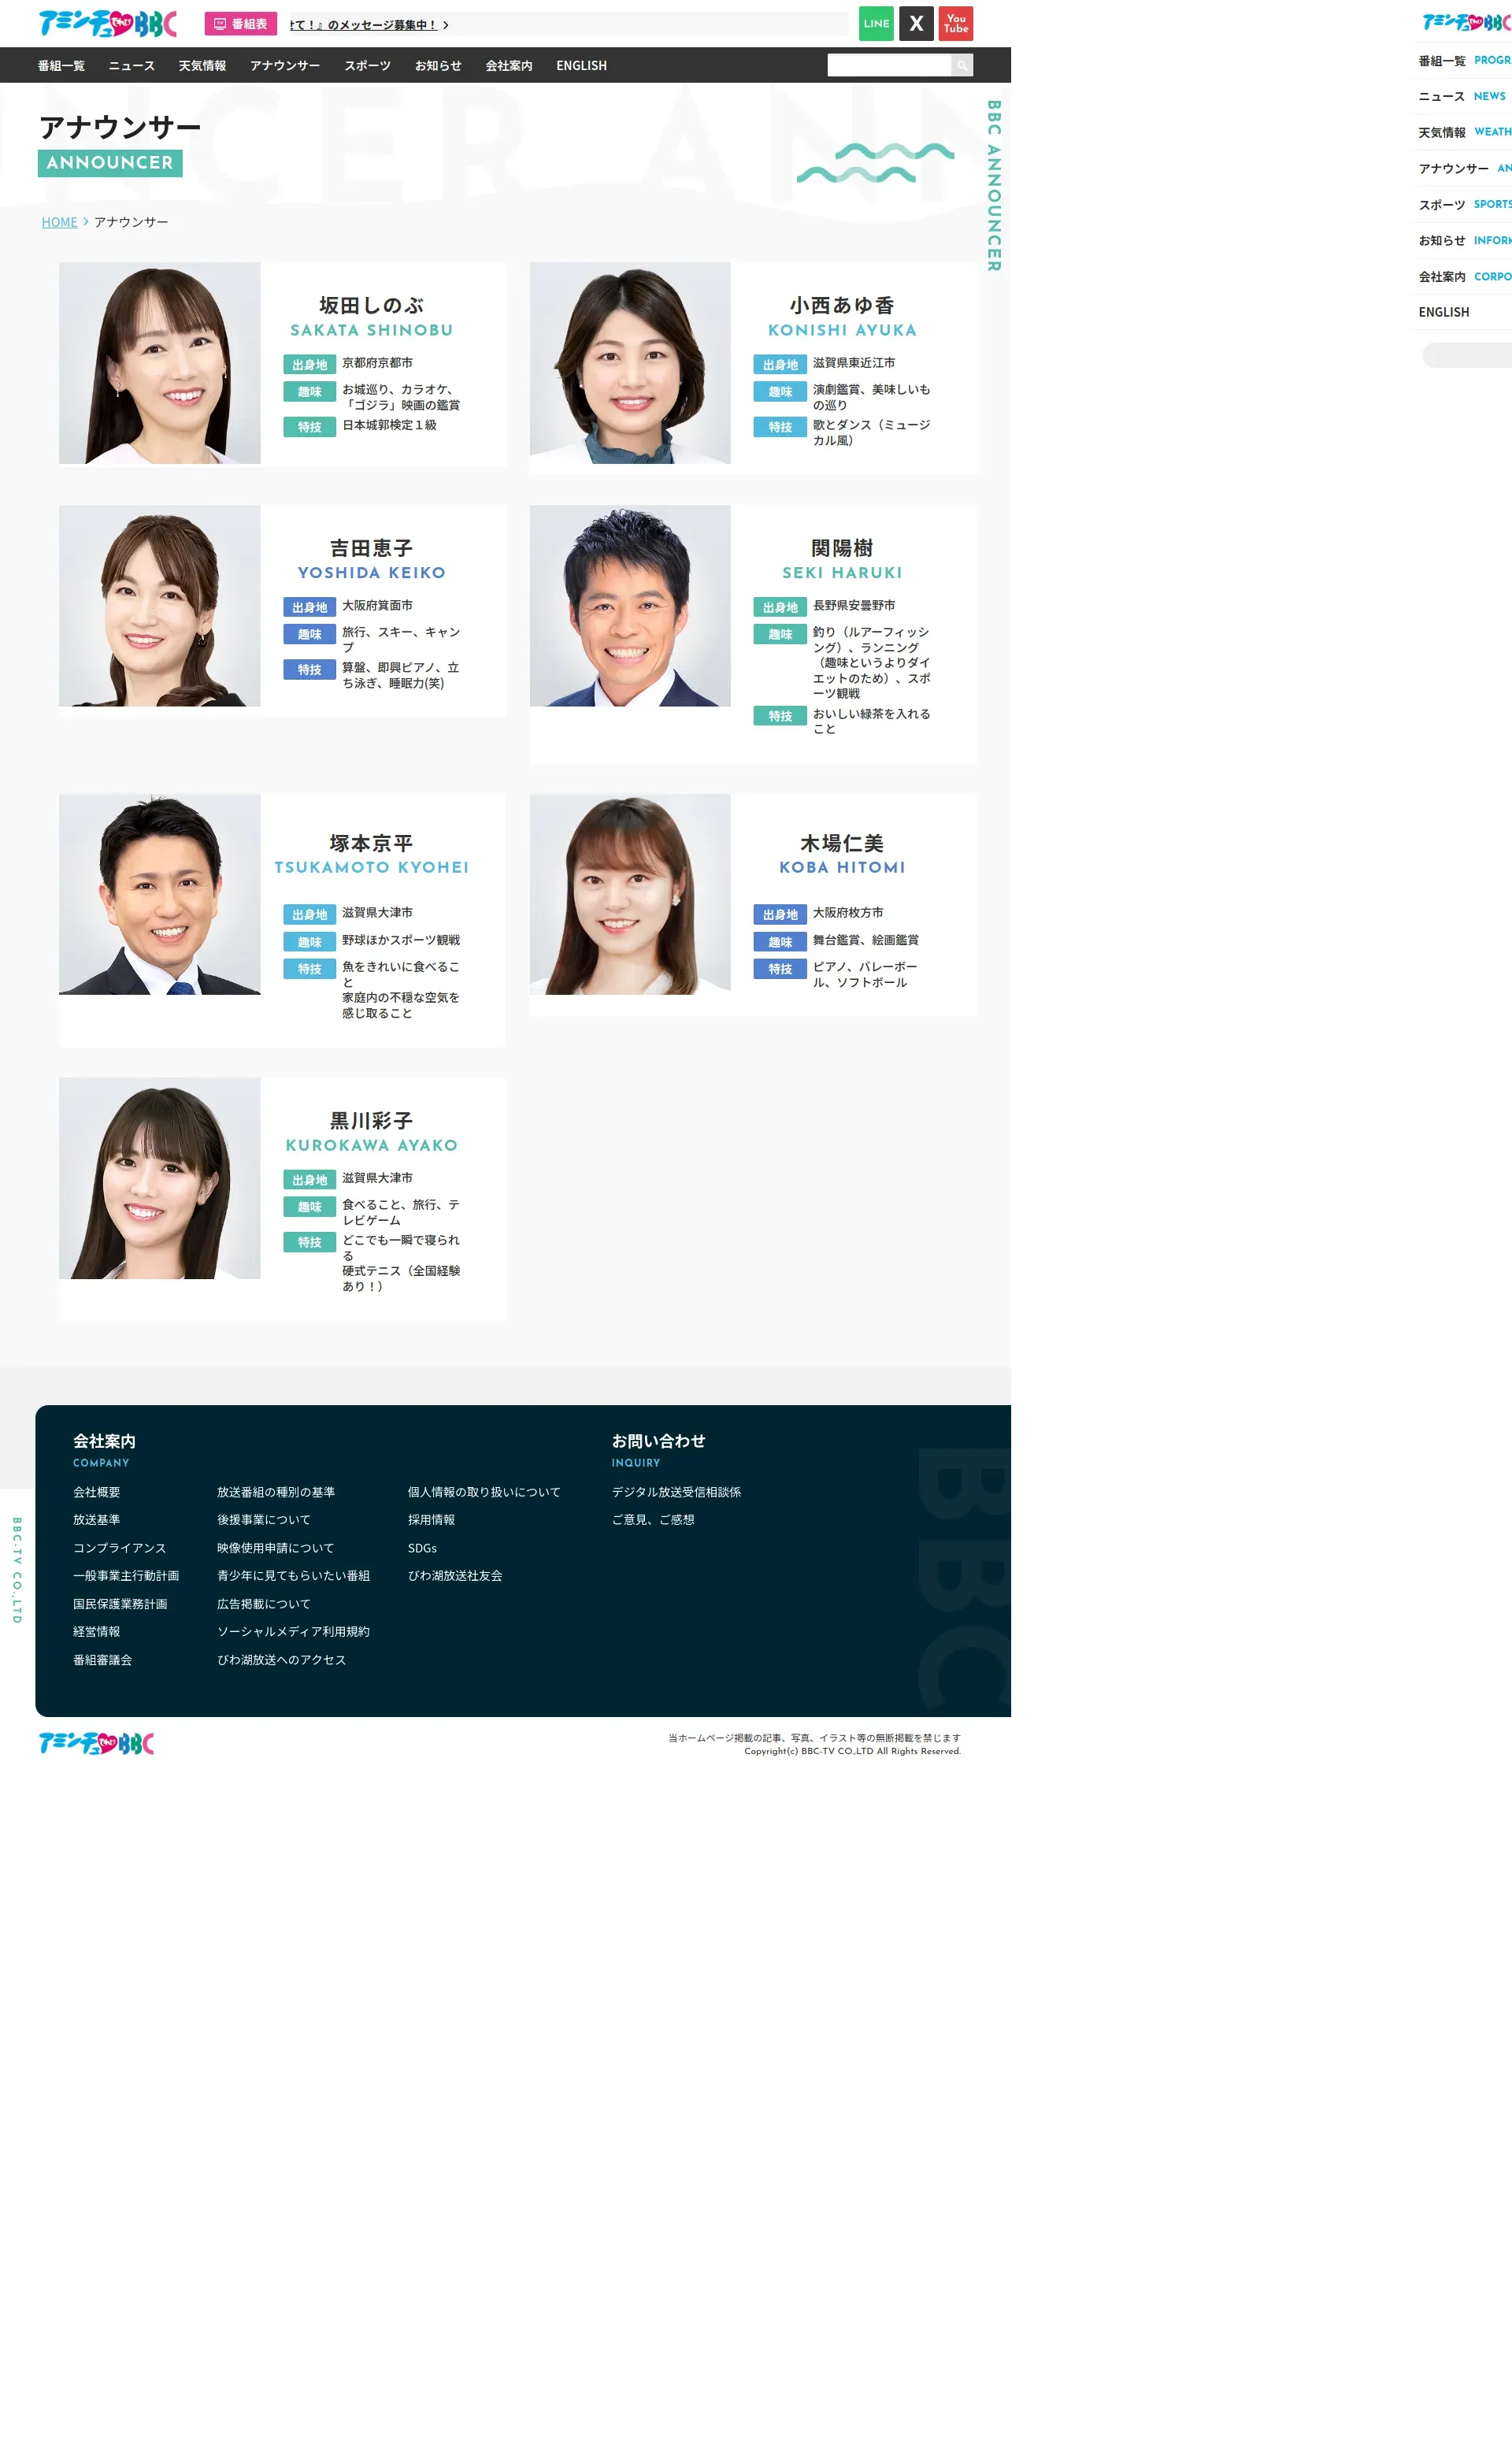Select the 黒川彩子 profile name

pyautogui.click(x=371, y=1120)
